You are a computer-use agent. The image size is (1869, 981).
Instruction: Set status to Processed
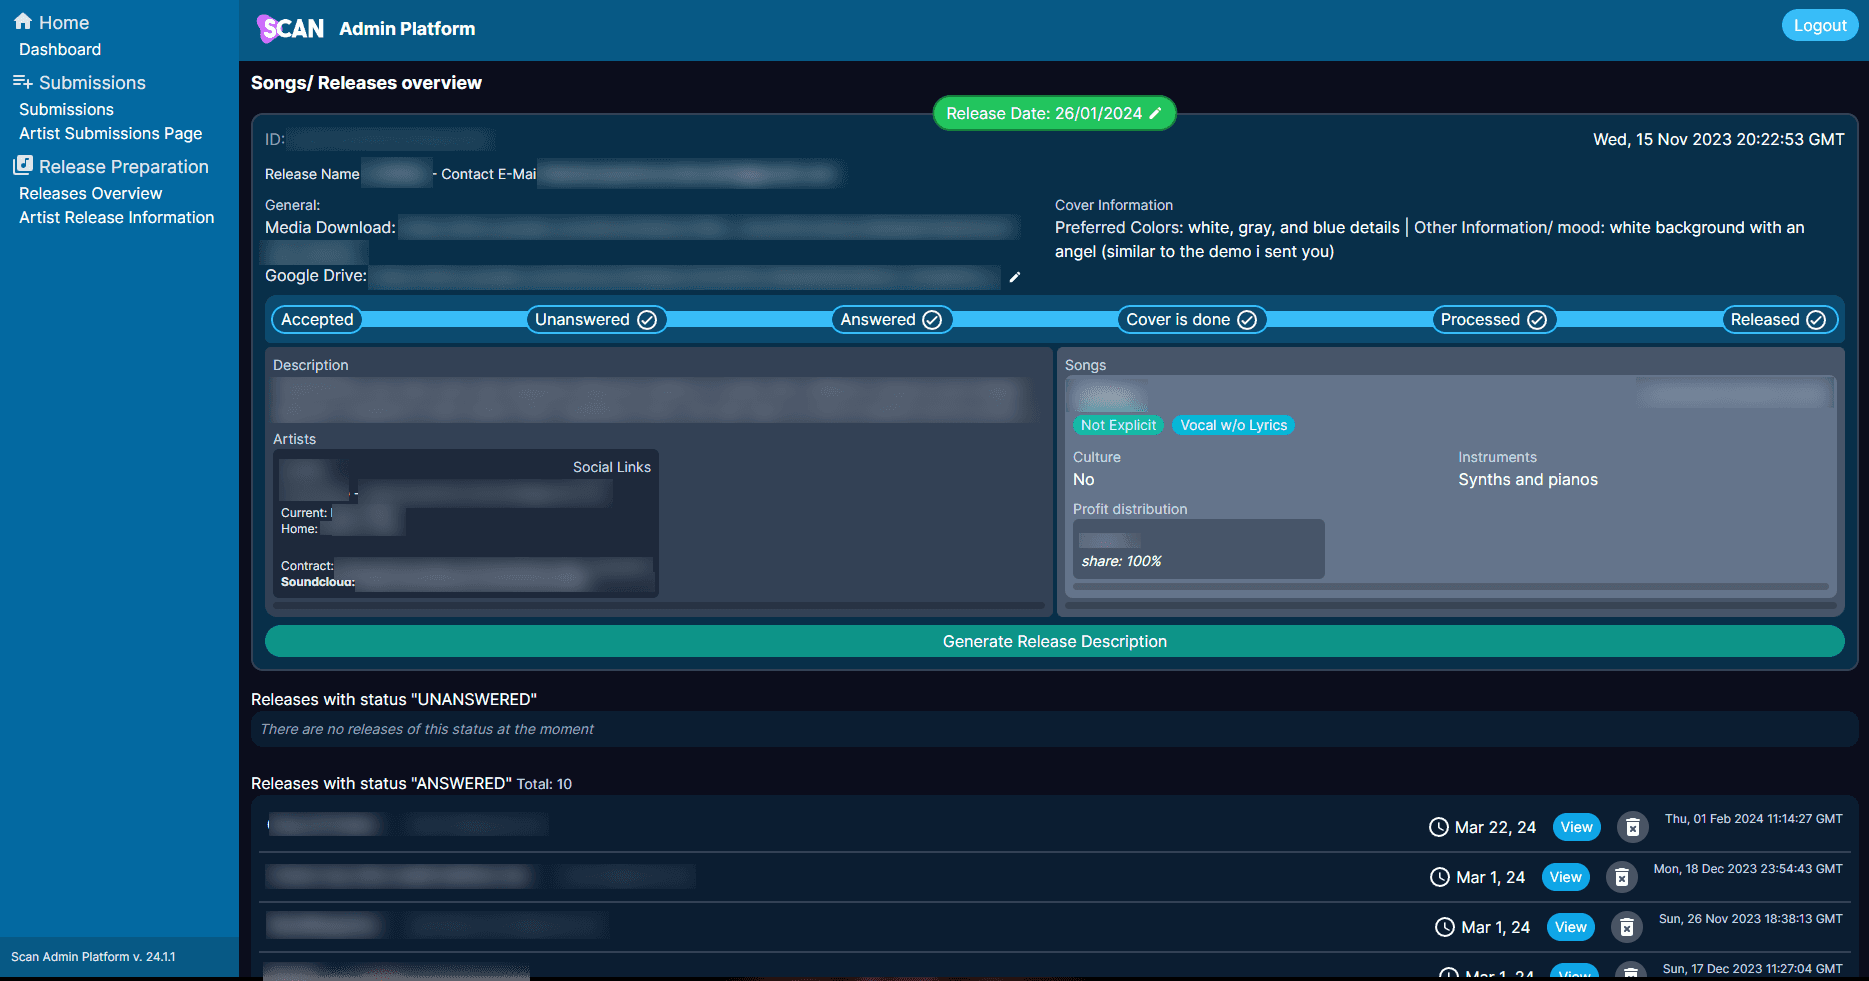[x=1494, y=320]
